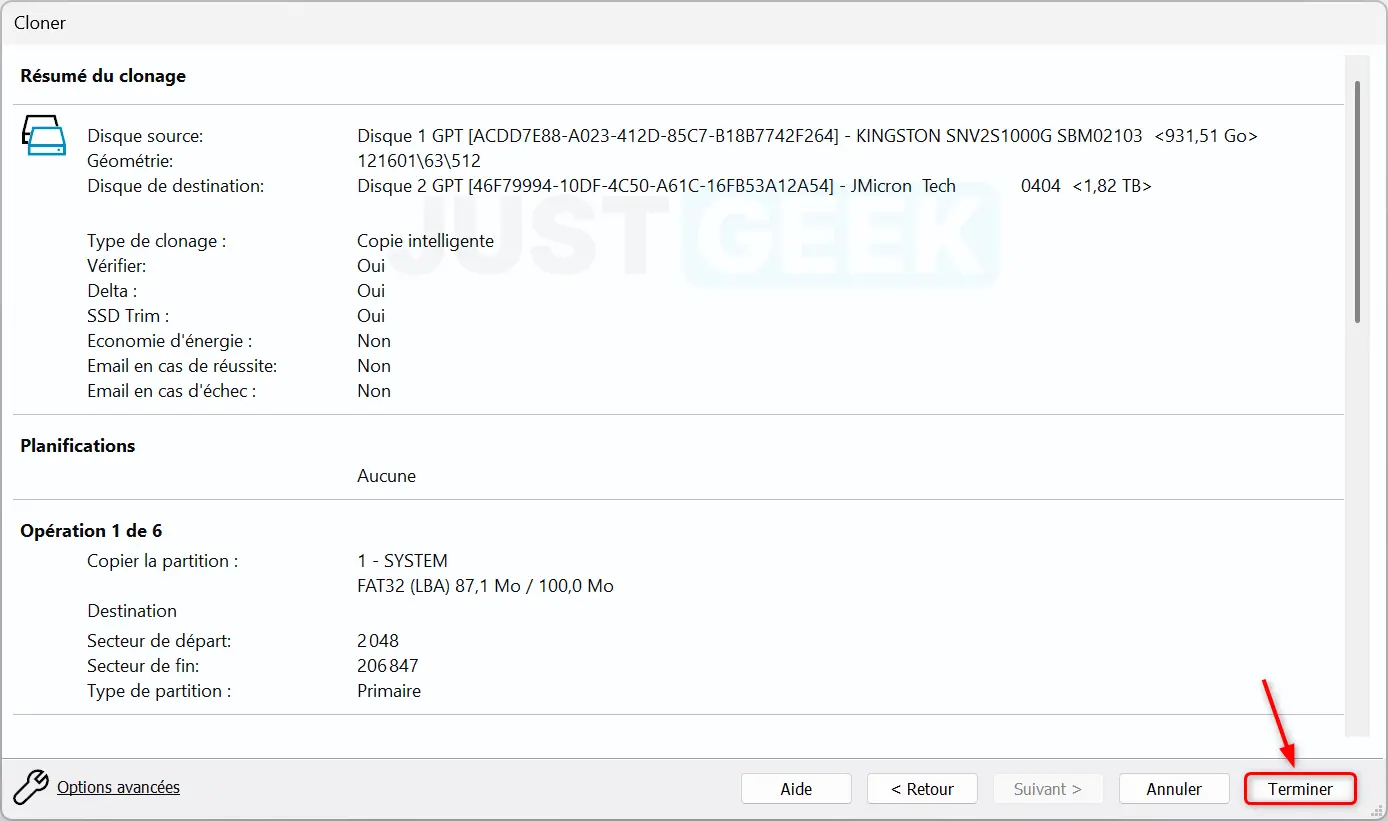Select the Copie intelligente value
The image size is (1388, 821).
point(425,241)
